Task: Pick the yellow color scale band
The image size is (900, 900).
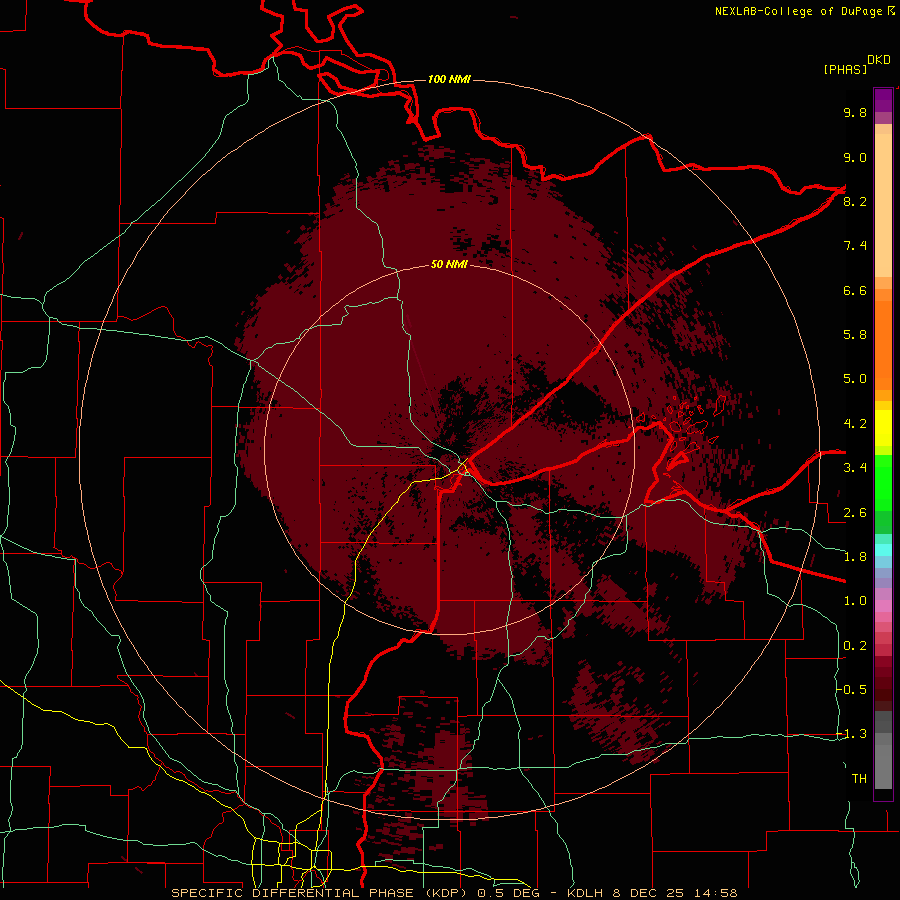Action: [x=883, y=428]
